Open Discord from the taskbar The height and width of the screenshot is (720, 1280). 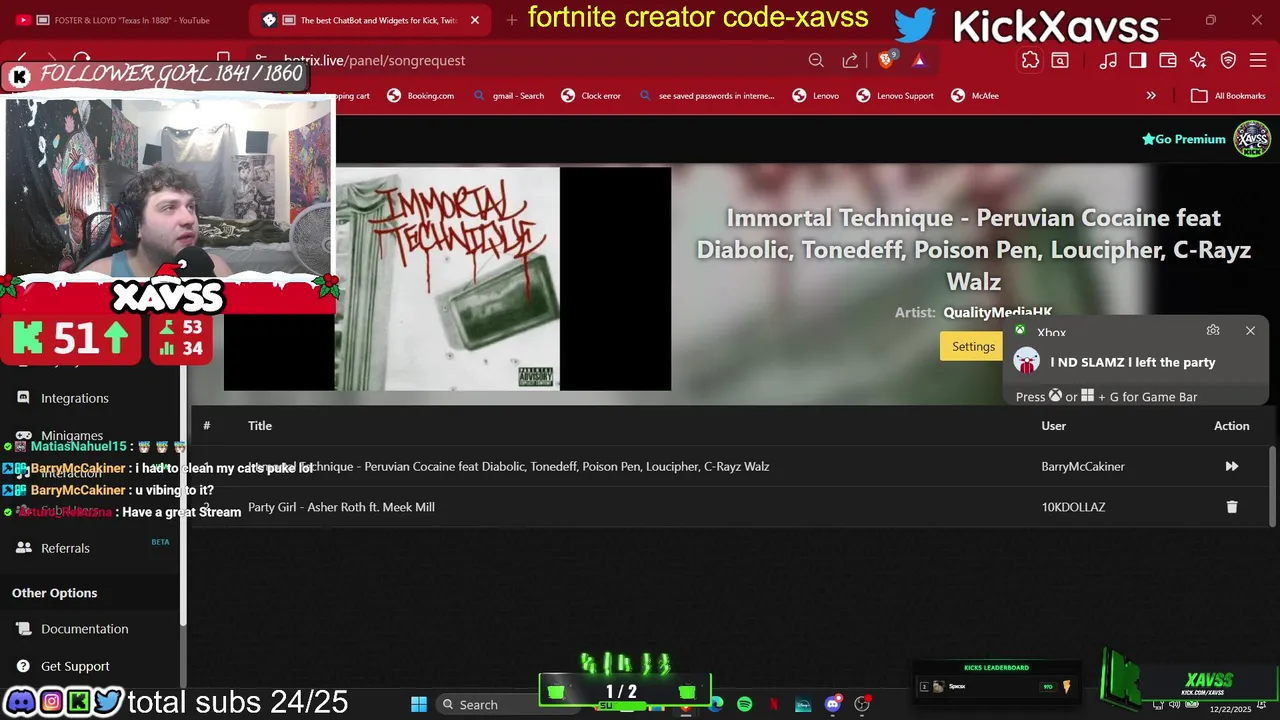[833, 704]
